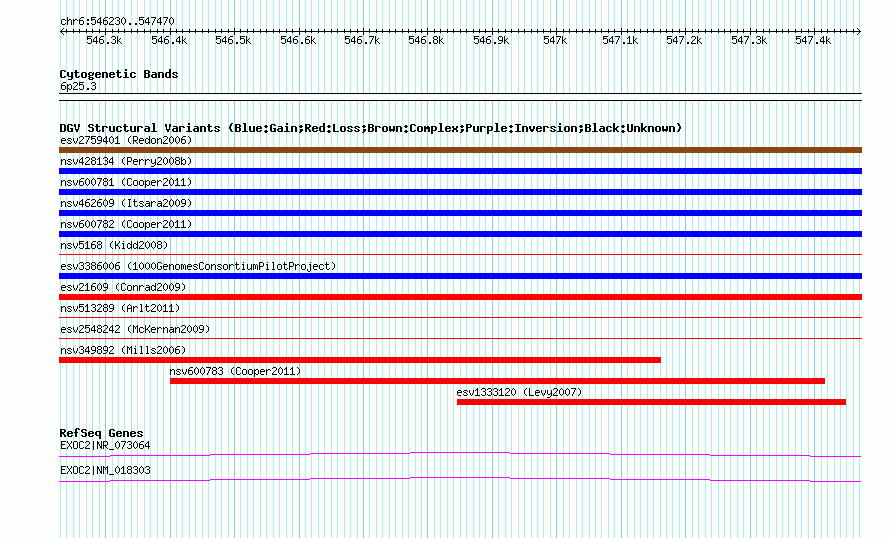Click the nsv462609 (Itsara2009) label

click(126, 203)
